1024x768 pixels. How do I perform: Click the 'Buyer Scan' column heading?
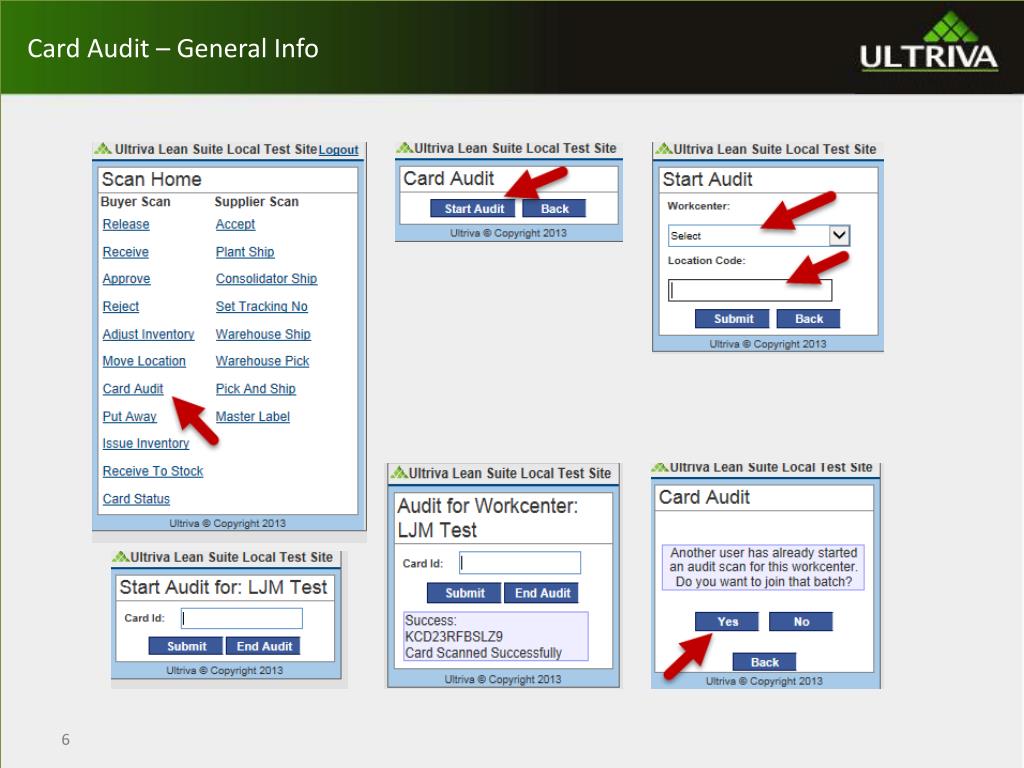(135, 202)
